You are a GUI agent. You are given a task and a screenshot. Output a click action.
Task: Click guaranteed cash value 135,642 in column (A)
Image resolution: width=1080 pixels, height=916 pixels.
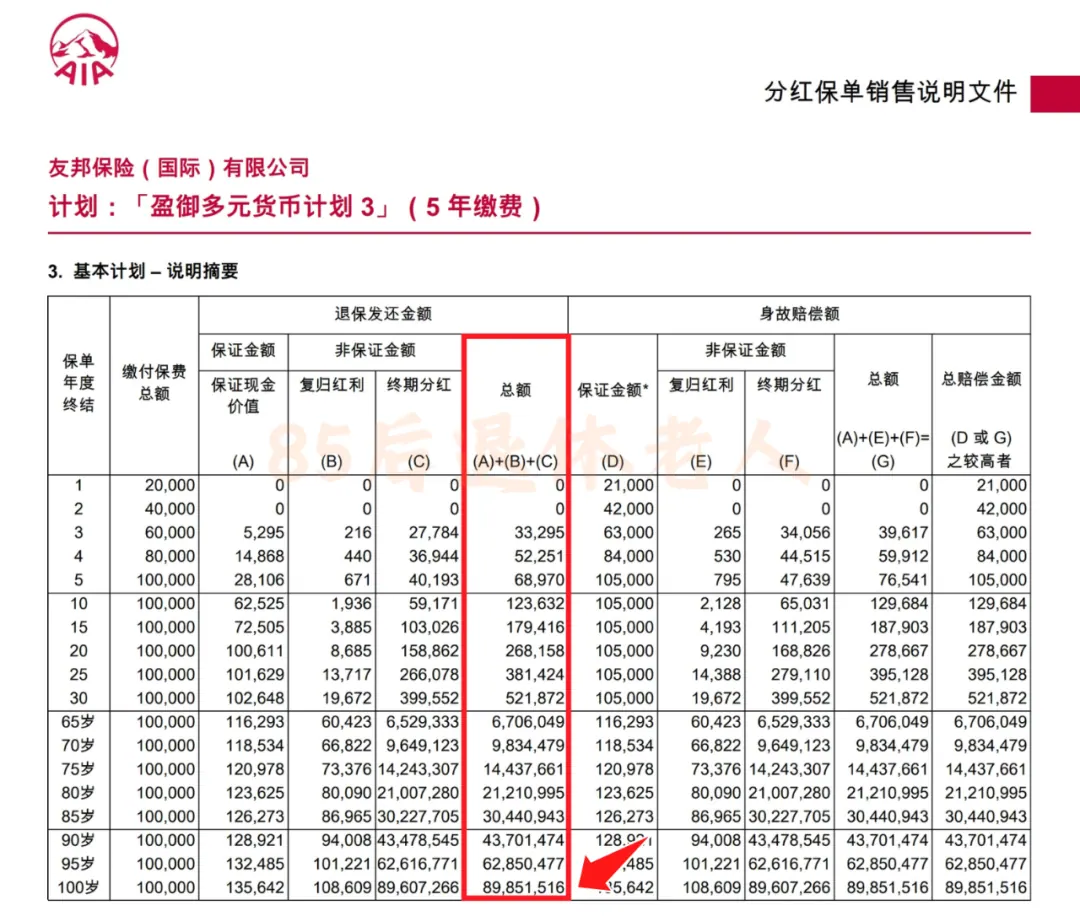255,887
